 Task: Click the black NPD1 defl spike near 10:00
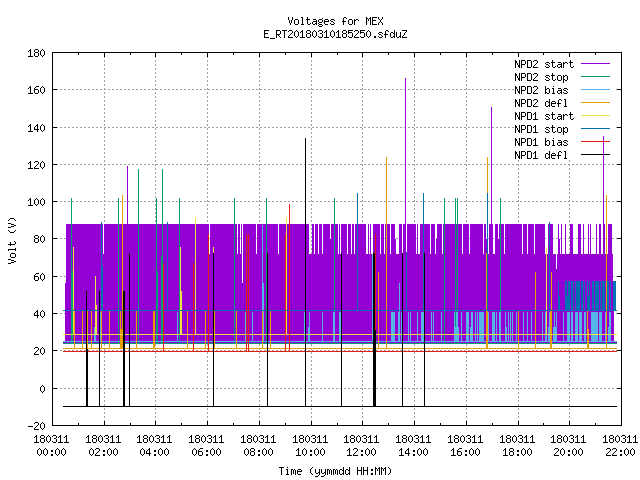pos(305,272)
